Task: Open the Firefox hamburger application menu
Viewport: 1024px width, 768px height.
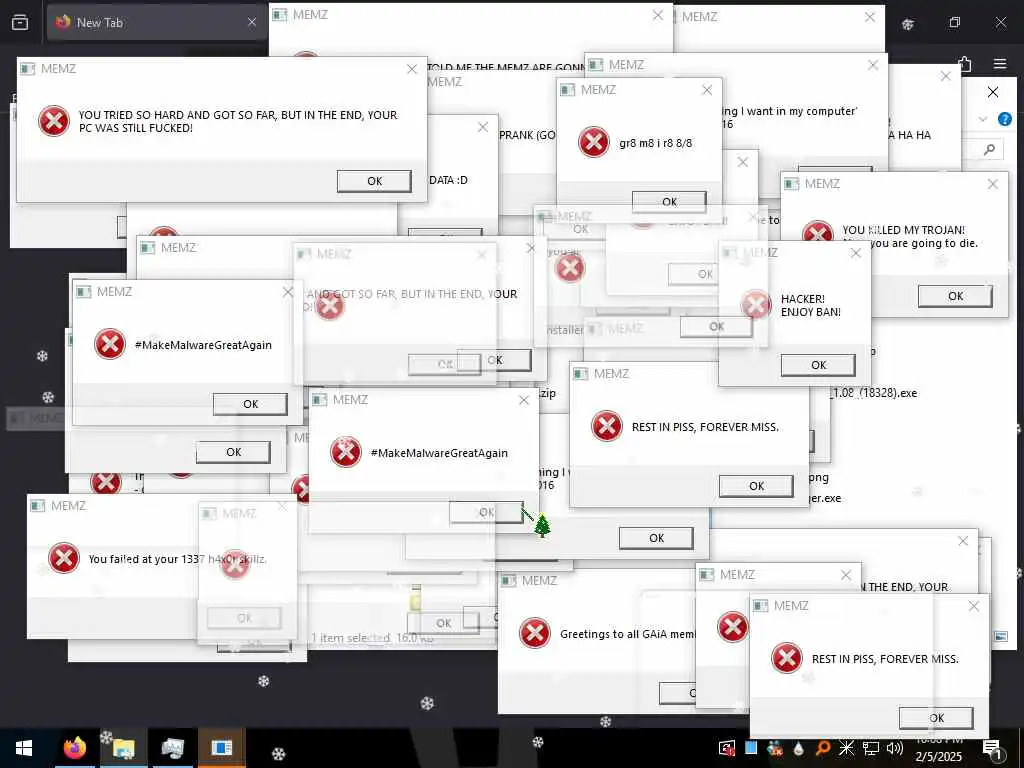Action: [x=1000, y=63]
